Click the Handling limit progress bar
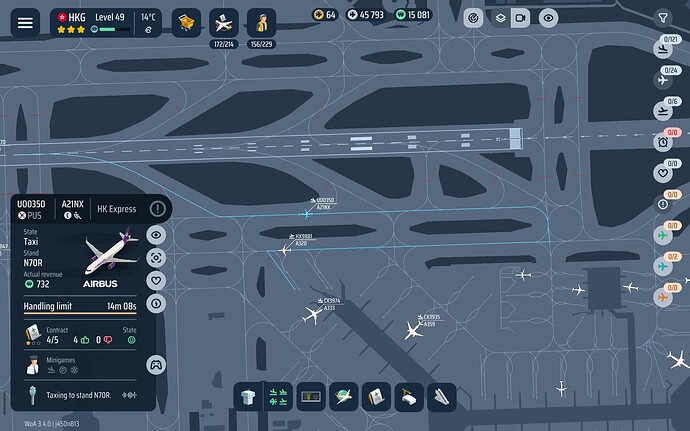 pos(79,314)
